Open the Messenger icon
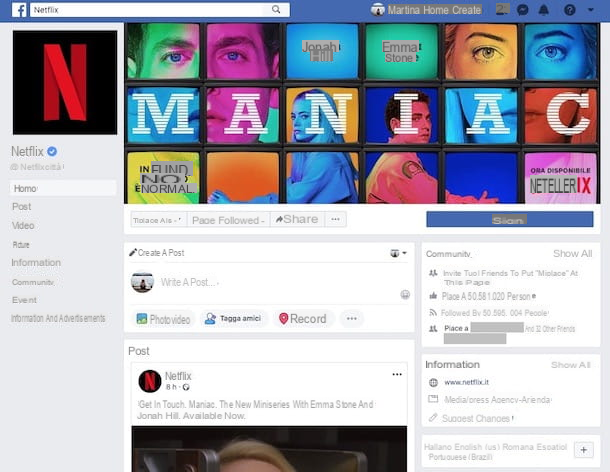Image resolution: width=610 pixels, height=472 pixels. point(522,10)
